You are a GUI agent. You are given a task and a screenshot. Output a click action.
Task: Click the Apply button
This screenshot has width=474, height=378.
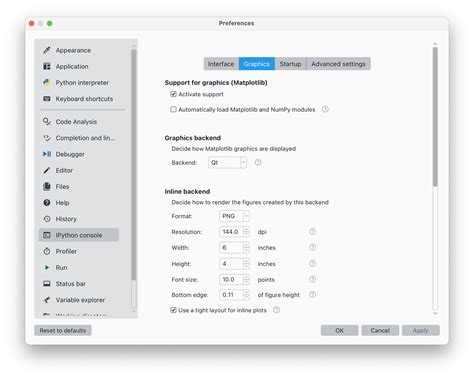coord(421,330)
